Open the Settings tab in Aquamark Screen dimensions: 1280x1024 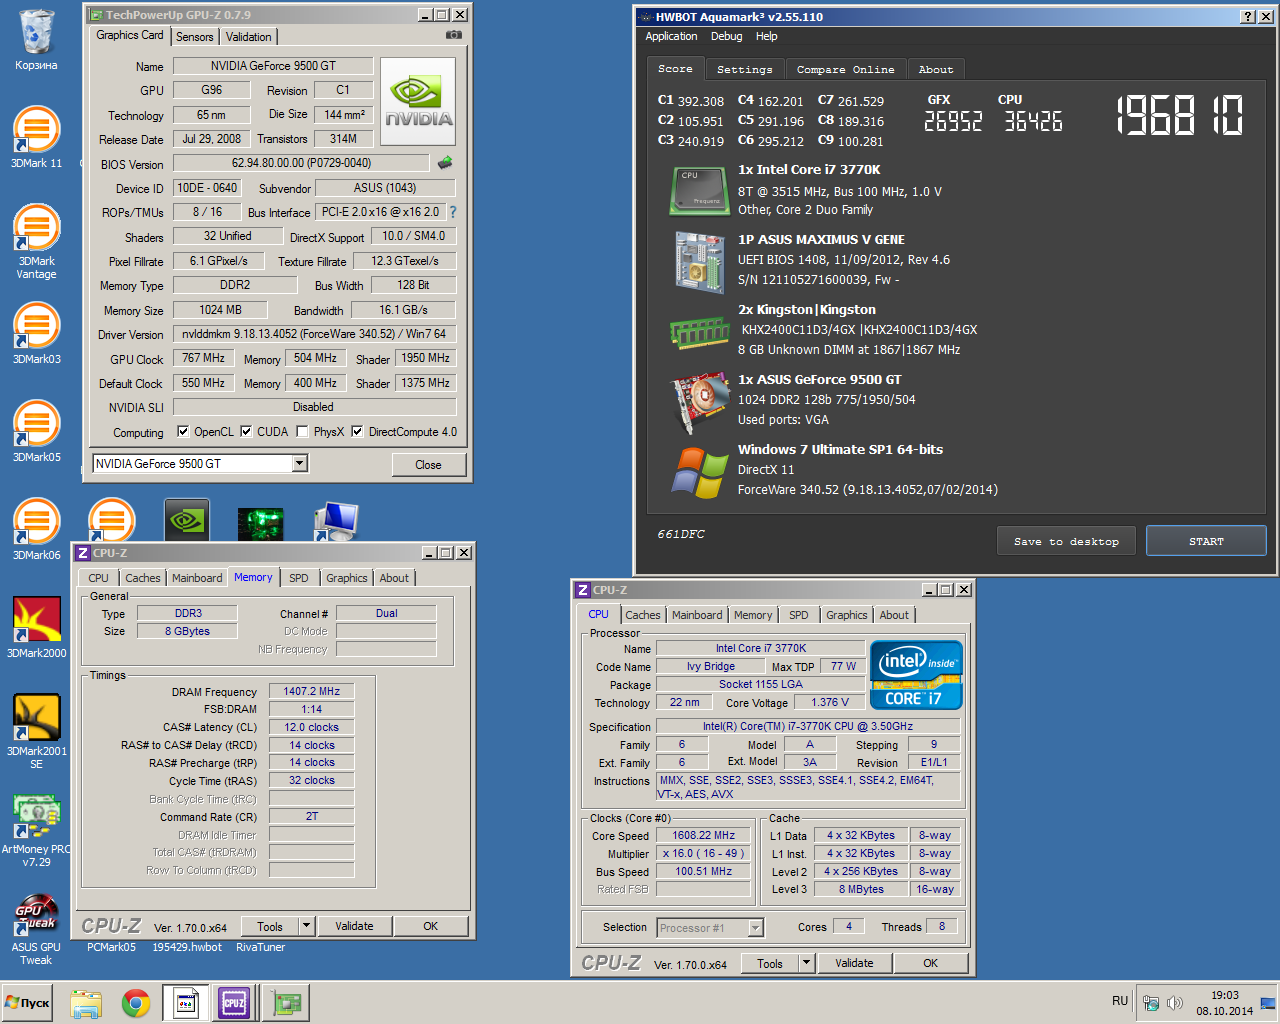tap(745, 69)
